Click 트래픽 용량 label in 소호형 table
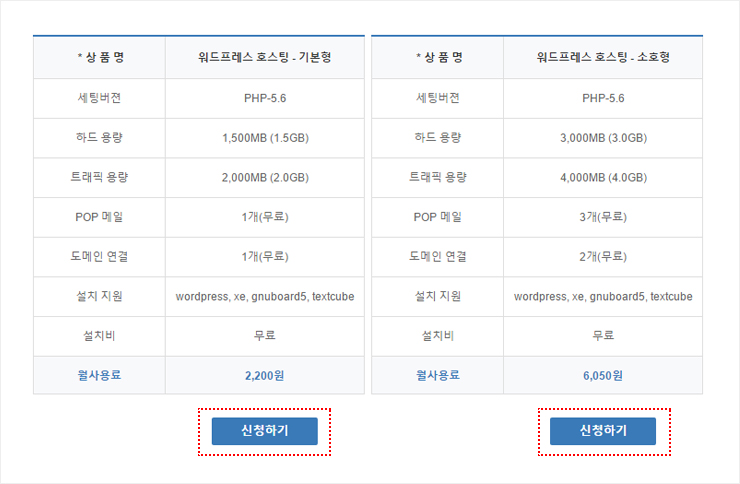 pos(438,177)
